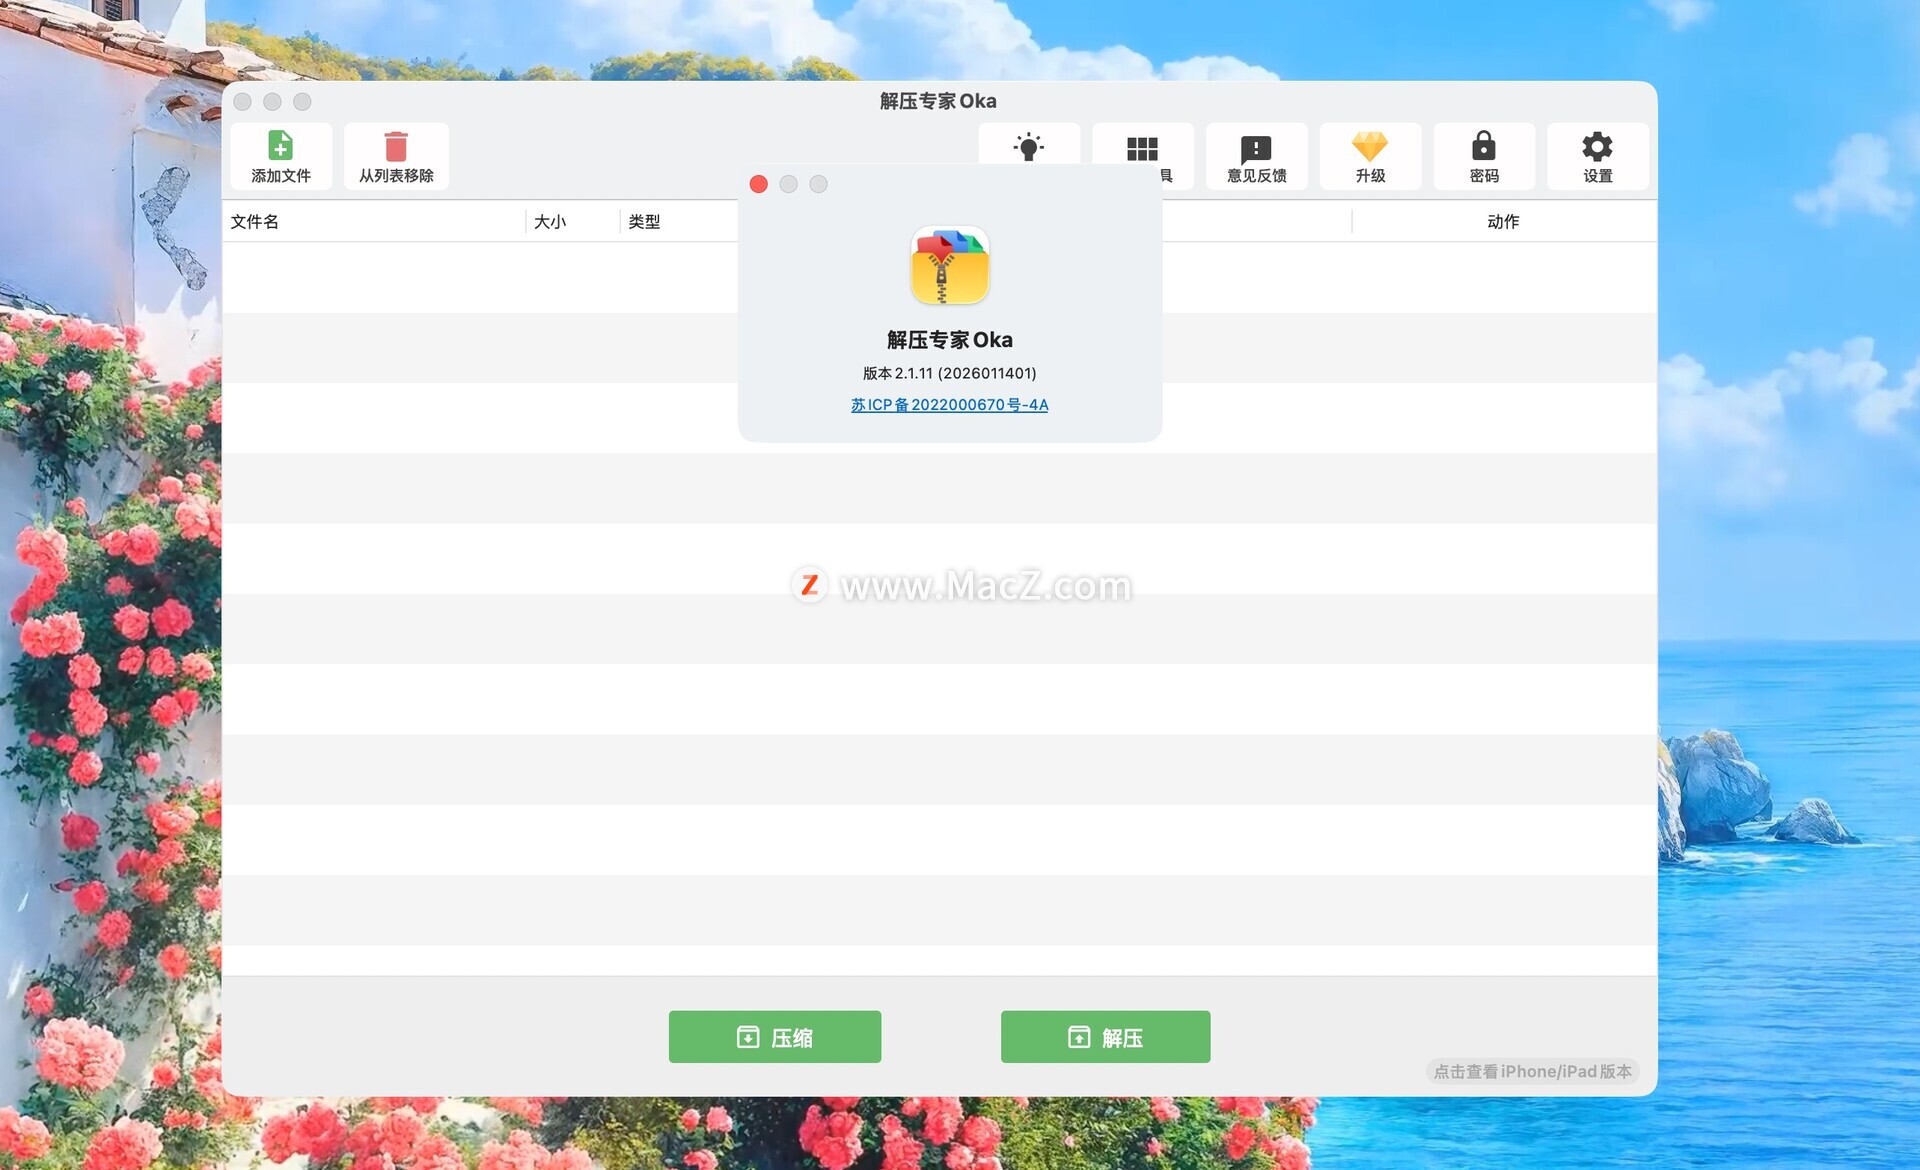1920x1170 pixels.
Task: Click the first empty row in the file list
Action: (x=480, y=278)
